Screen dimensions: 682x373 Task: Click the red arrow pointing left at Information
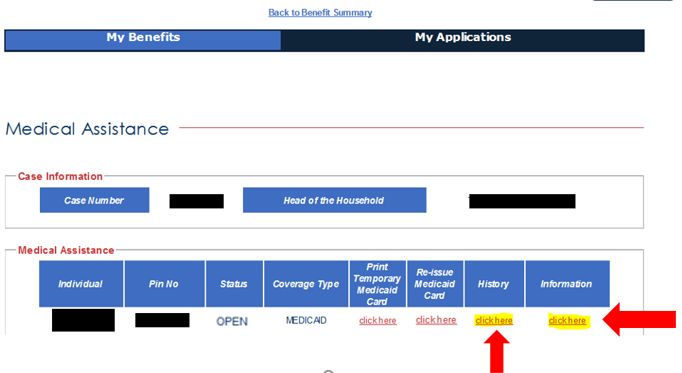[639, 320]
